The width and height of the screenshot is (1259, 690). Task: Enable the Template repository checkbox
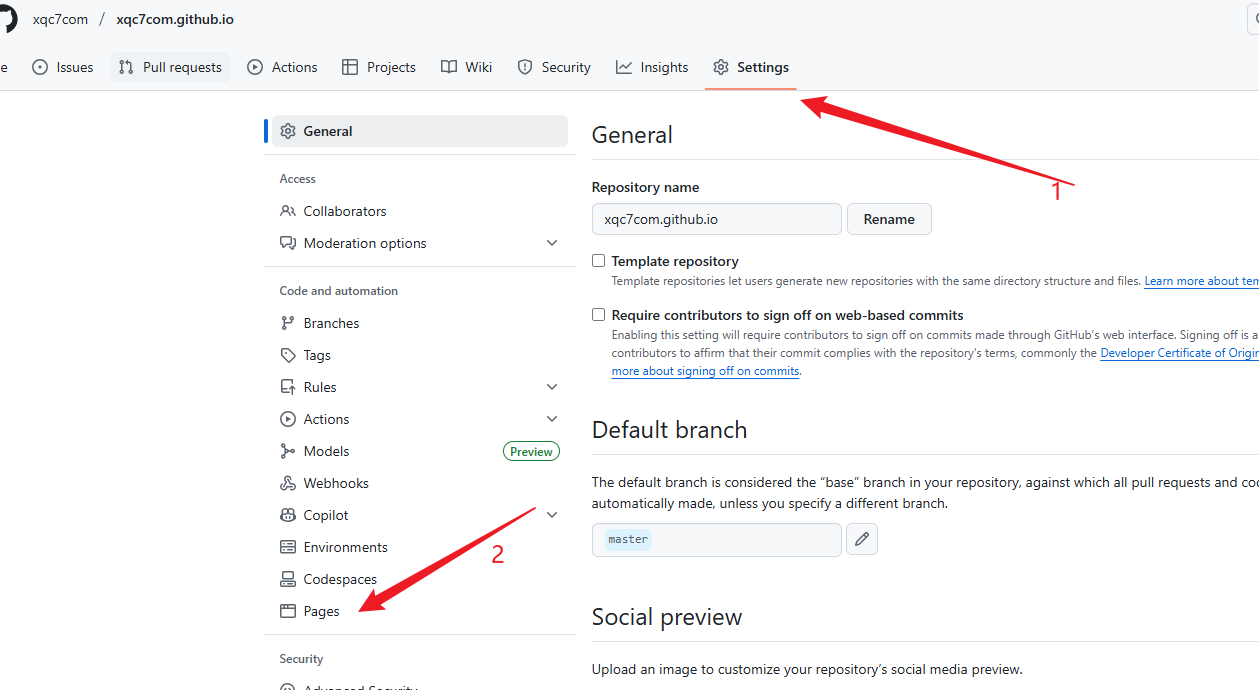(x=599, y=261)
